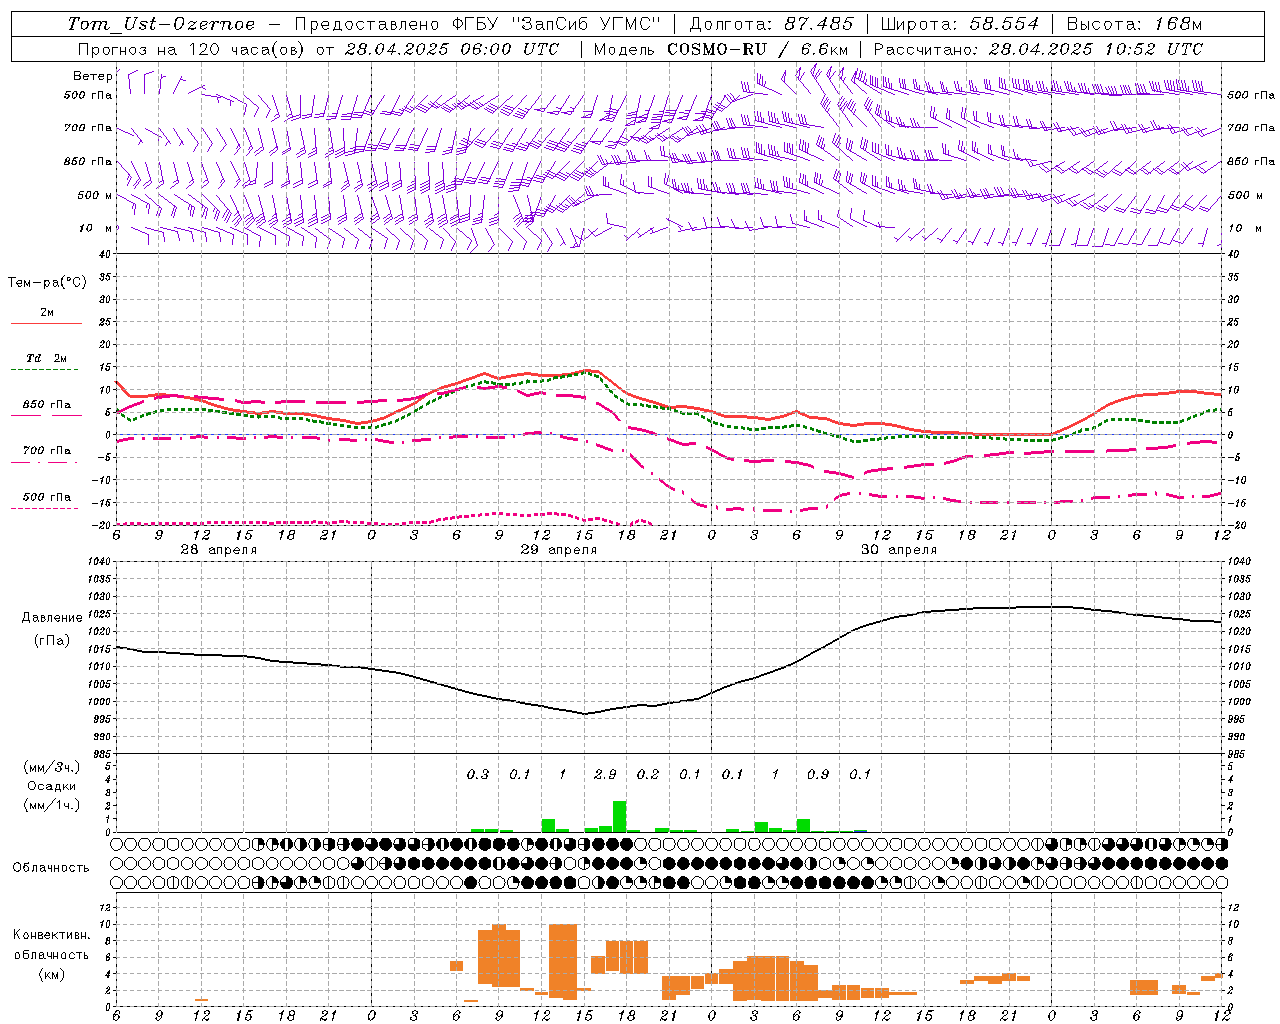The height and width of the screenshot is (1024, 1280).
Task: Select the Осадки precipitation label
Action: [x=51, y=786]
